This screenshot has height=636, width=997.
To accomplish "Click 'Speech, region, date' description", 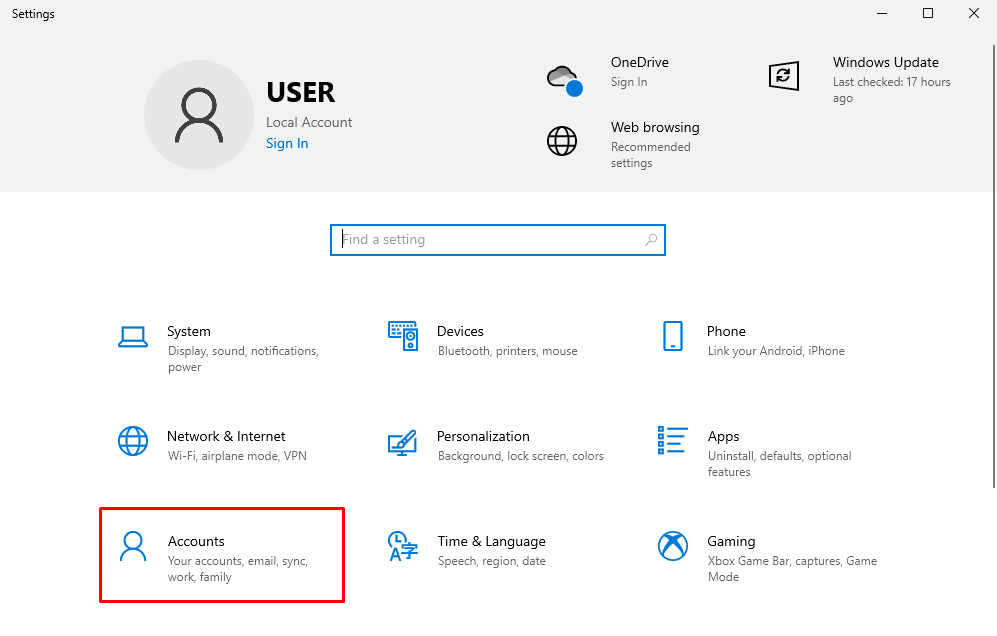I will click(492, 561).
